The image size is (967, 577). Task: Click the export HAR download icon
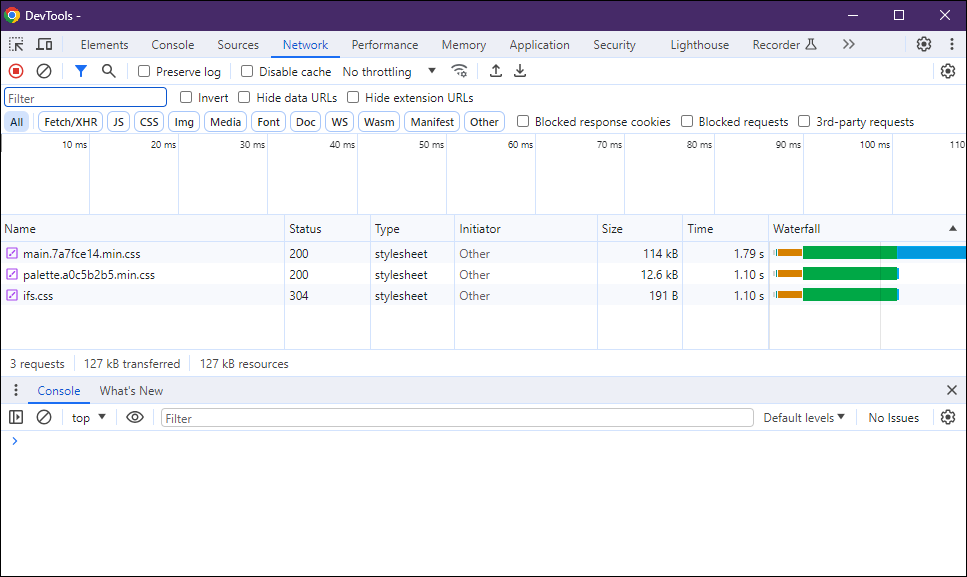point(520,71)
